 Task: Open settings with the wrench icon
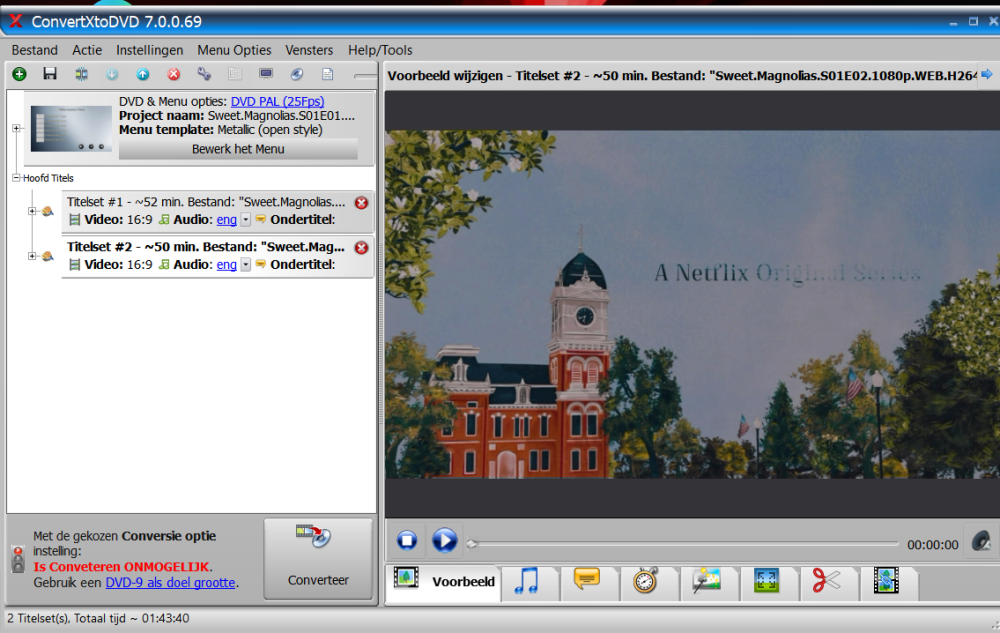click(204, 74)
